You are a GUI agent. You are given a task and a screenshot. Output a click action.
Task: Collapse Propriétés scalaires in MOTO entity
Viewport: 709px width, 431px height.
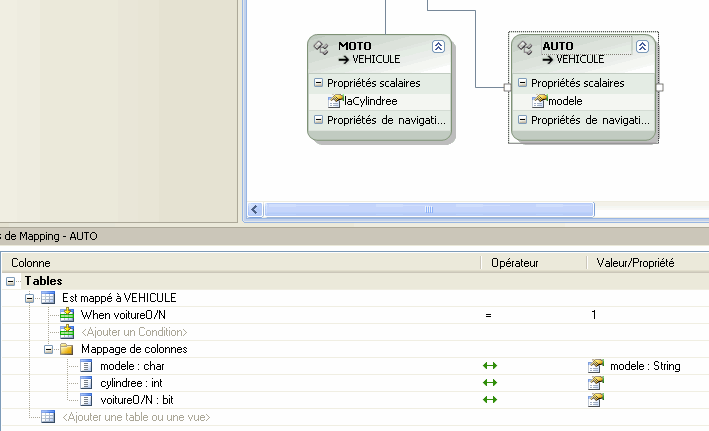(318, 83)
